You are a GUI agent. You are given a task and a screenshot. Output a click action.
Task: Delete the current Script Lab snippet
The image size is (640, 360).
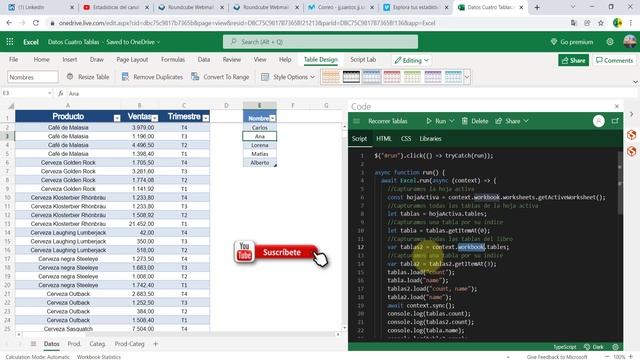[x=475, y=121]
